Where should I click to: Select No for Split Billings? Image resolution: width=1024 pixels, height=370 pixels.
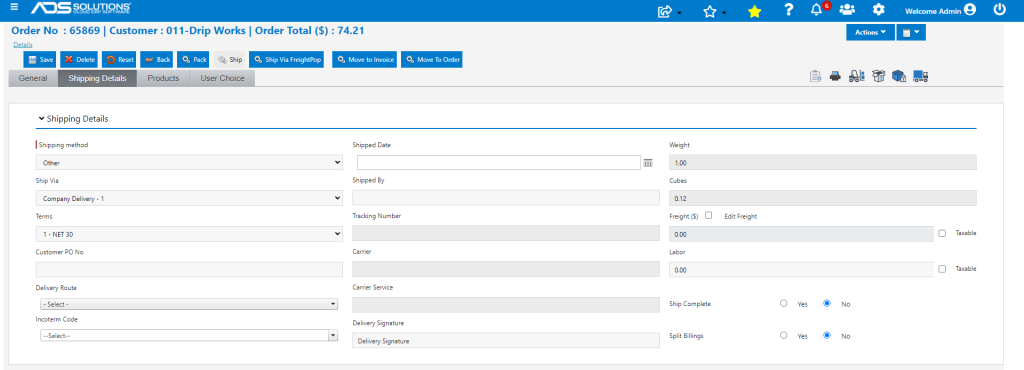coord(827,335)
